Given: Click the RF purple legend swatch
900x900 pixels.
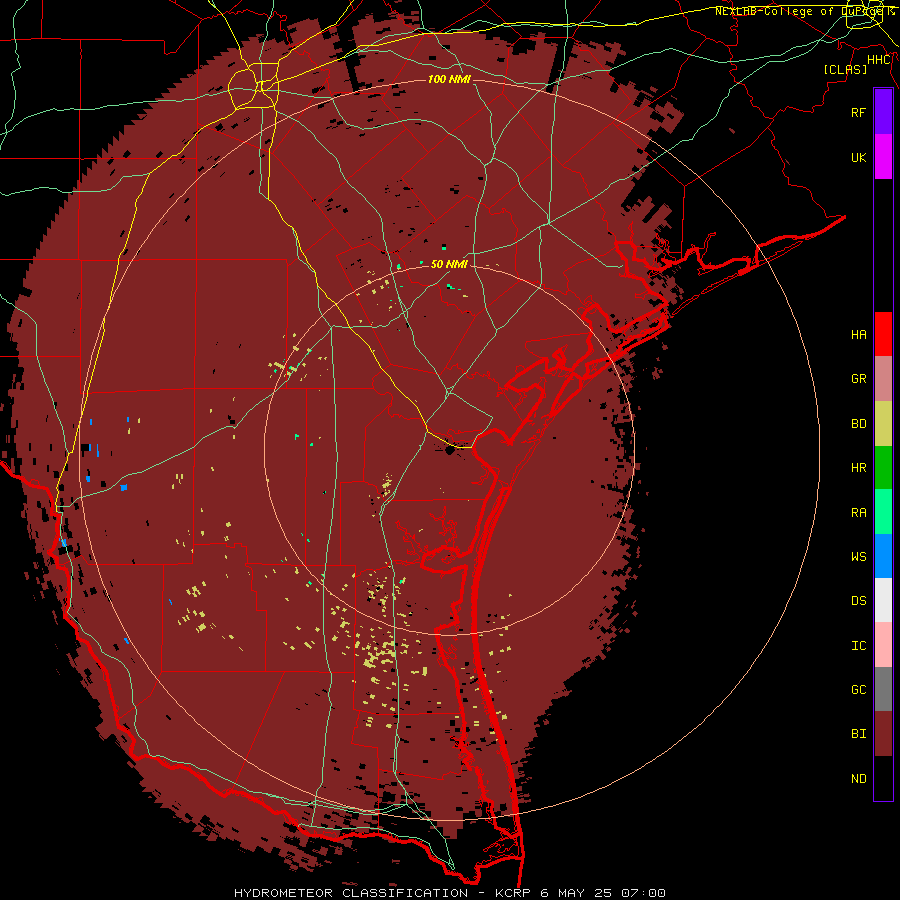Looking at the screenshot, I should tap(883, 112).
